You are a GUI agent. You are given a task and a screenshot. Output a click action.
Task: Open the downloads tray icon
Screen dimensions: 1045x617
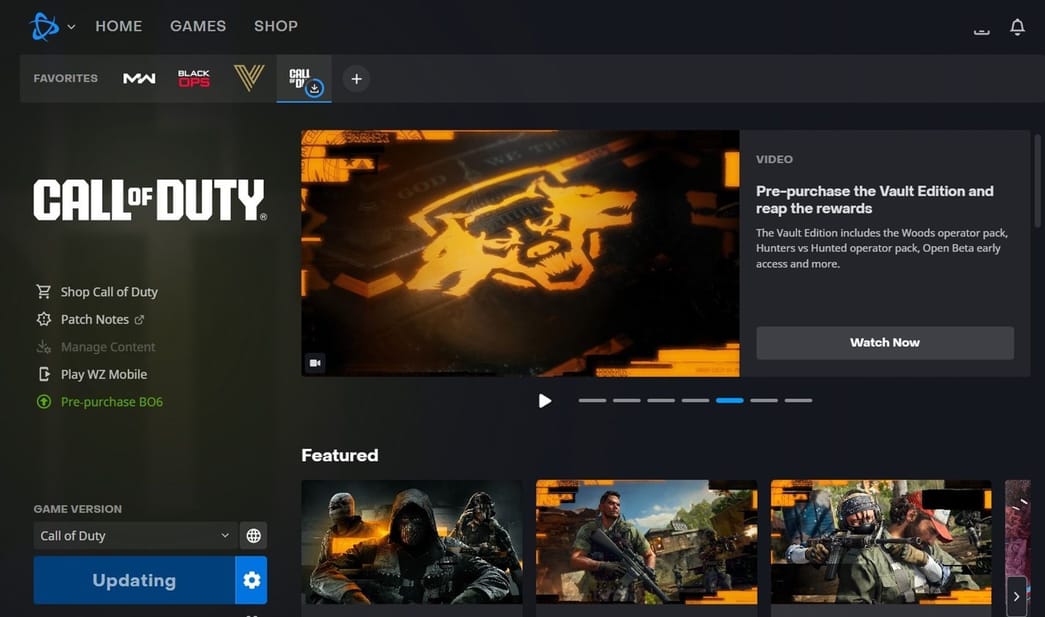981,30
